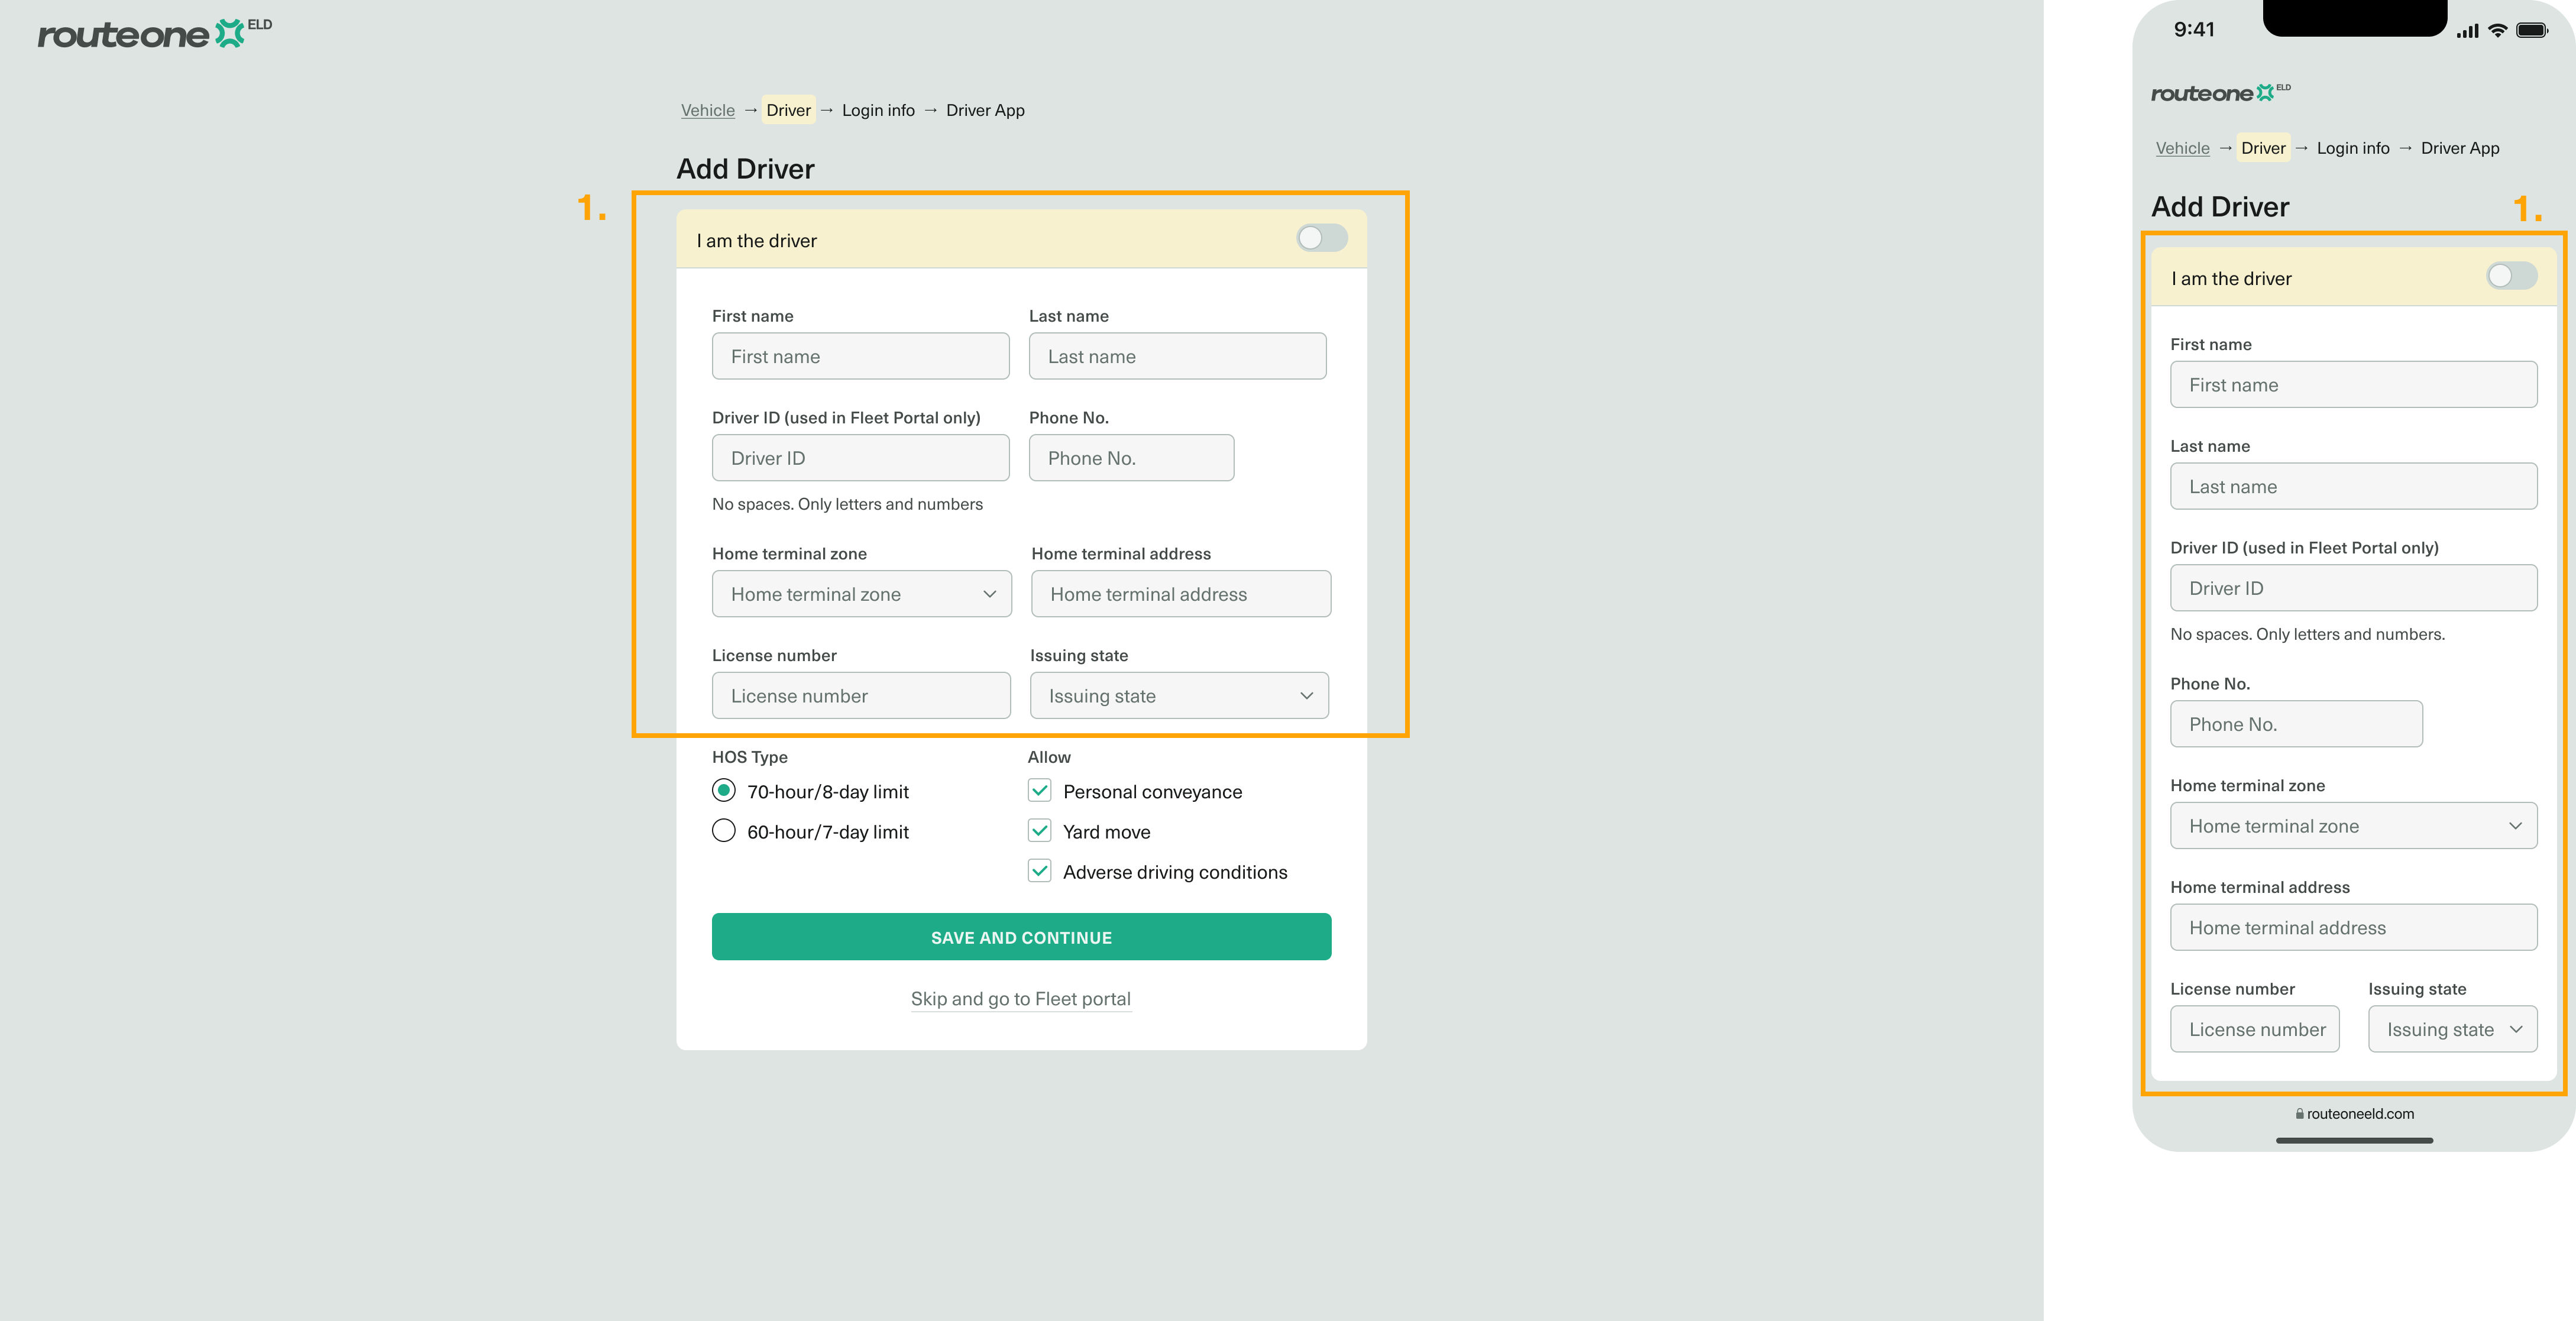Focus mobile First name field
2576x1321 pixels.
[2353, 384]
